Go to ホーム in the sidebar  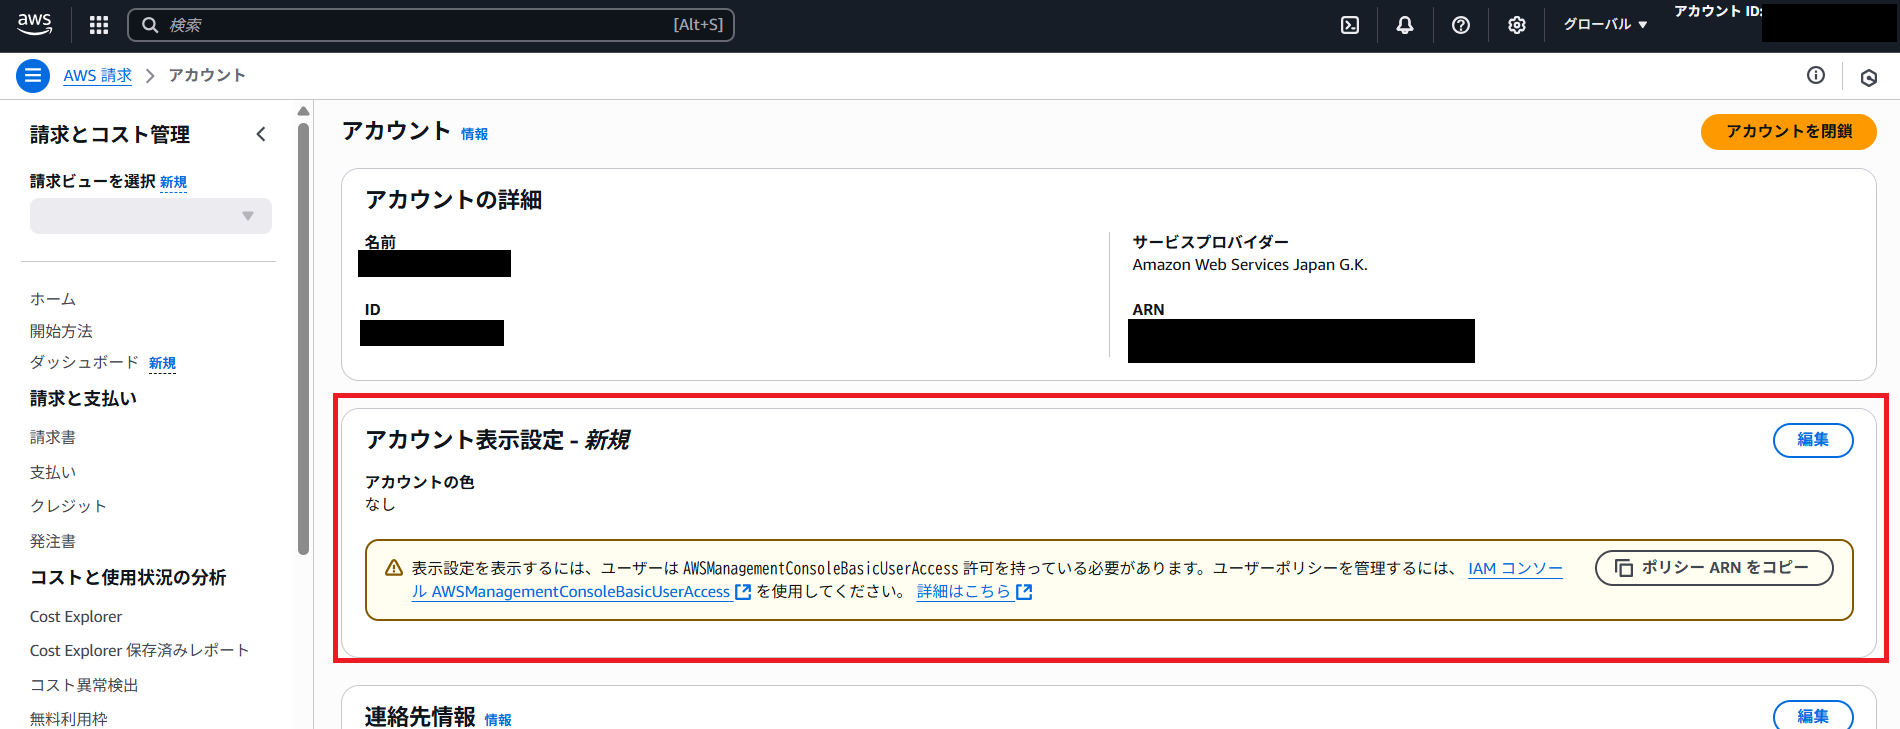click(53, 299)
